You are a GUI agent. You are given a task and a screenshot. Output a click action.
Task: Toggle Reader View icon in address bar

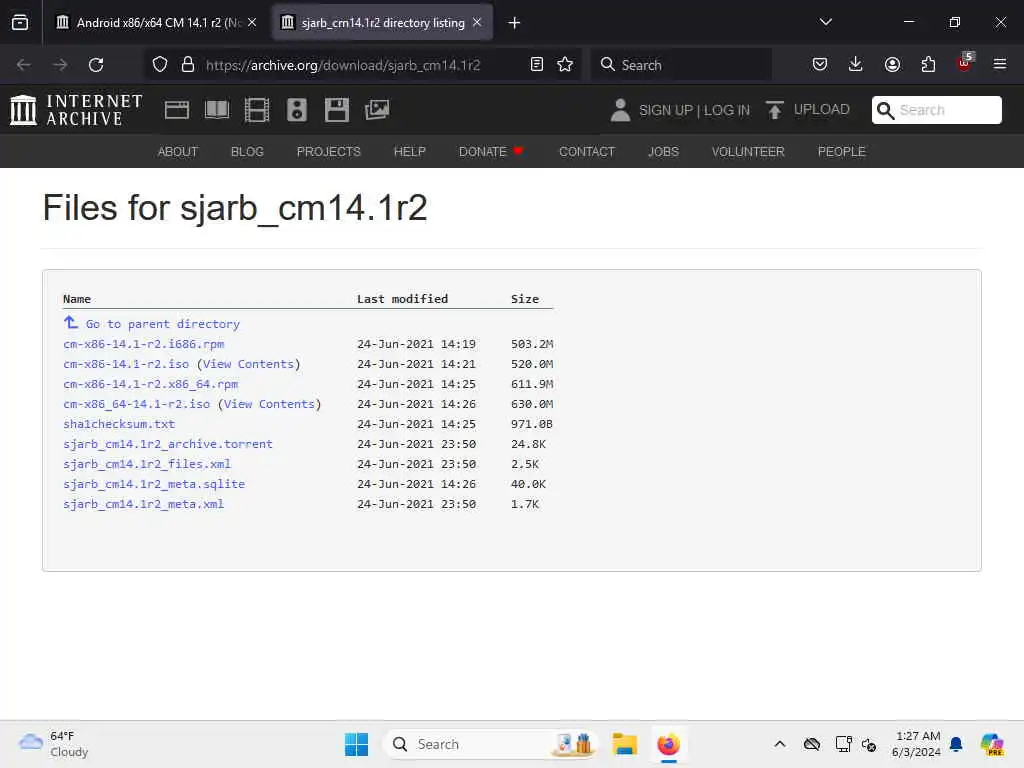(537, 65)
